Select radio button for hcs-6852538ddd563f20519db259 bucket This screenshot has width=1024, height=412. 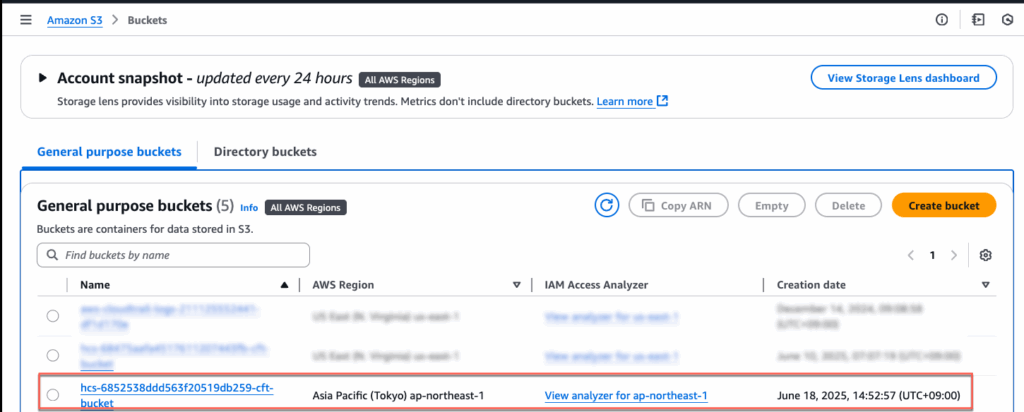point(52,395)
